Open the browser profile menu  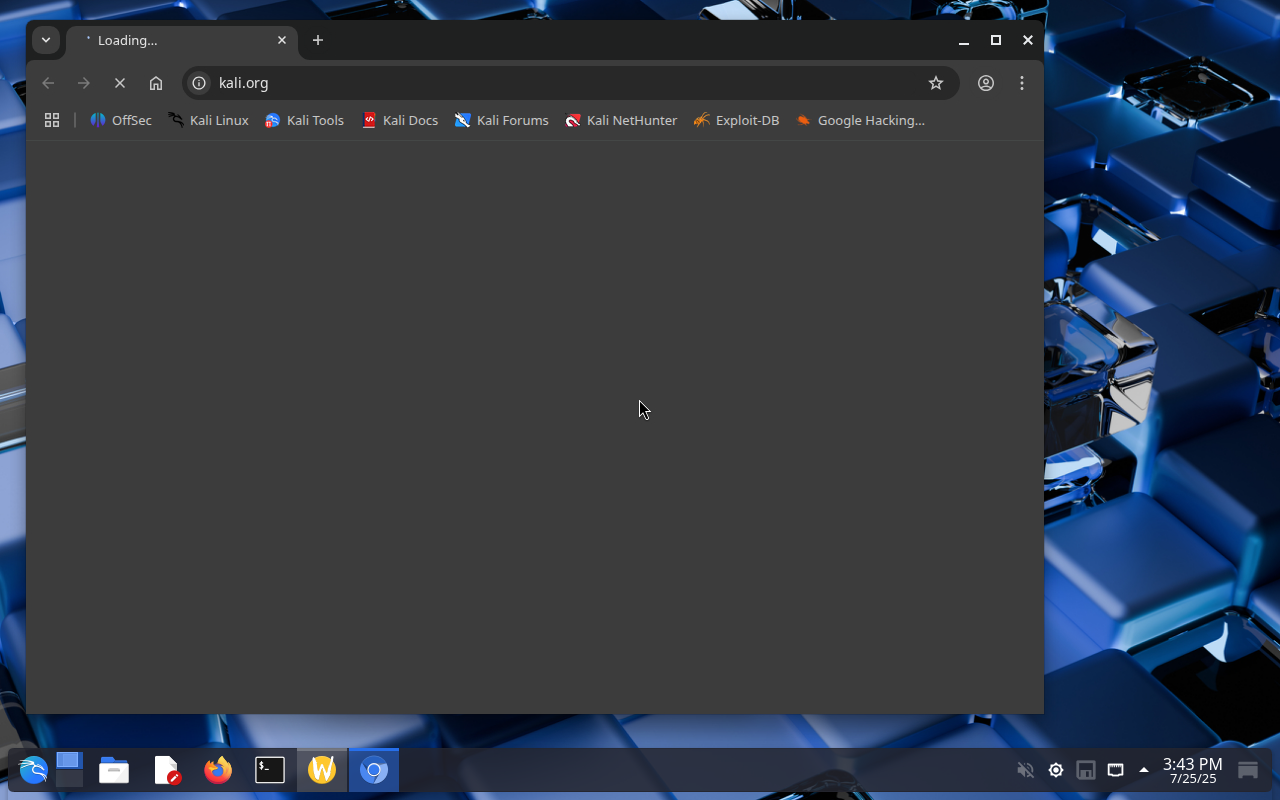986,83
